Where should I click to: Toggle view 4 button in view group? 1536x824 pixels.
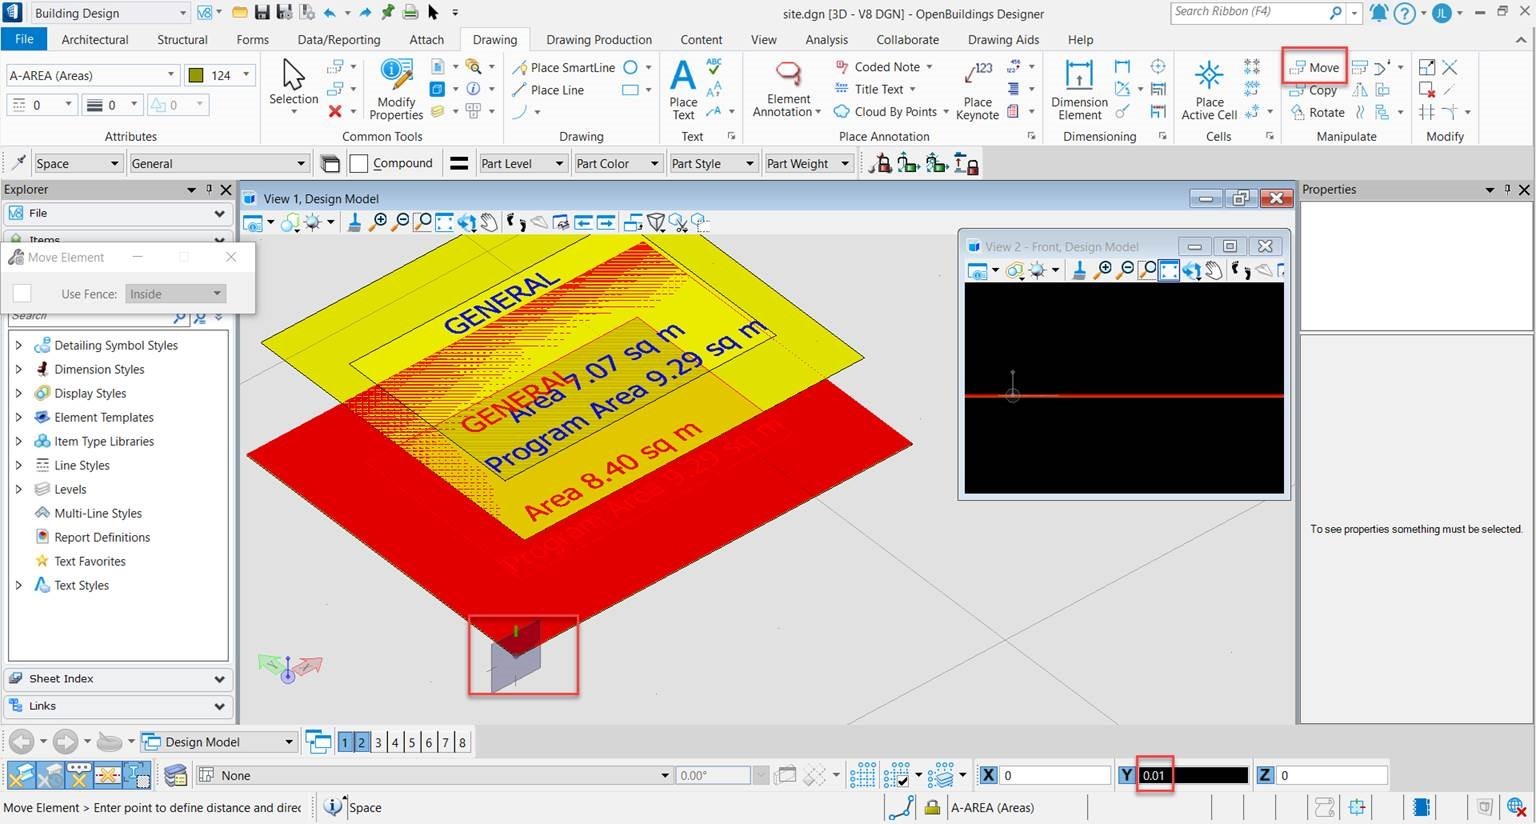pos(395,742)
